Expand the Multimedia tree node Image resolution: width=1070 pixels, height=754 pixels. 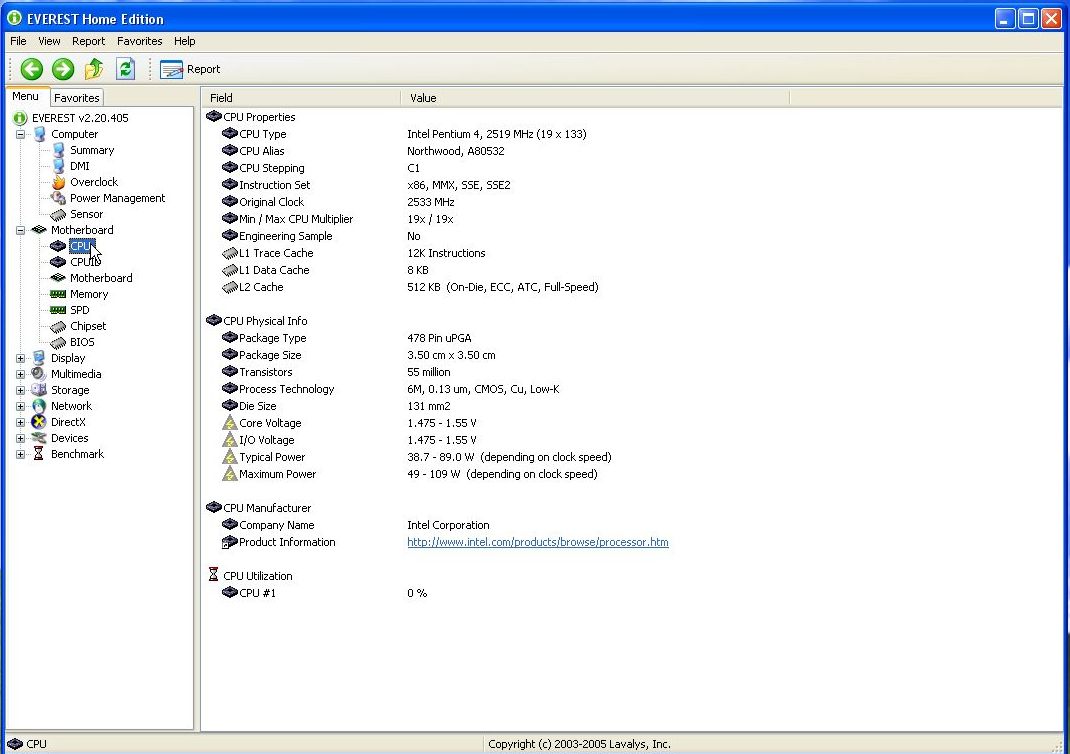[x=20, y=375]
